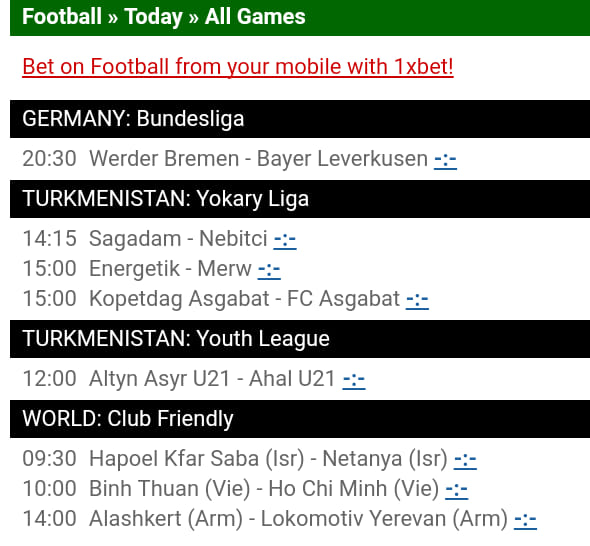Open score link for Werder Bremen match
Image resolution: width=590 pixels, height=546 pixels.
[x=445, y=160]
